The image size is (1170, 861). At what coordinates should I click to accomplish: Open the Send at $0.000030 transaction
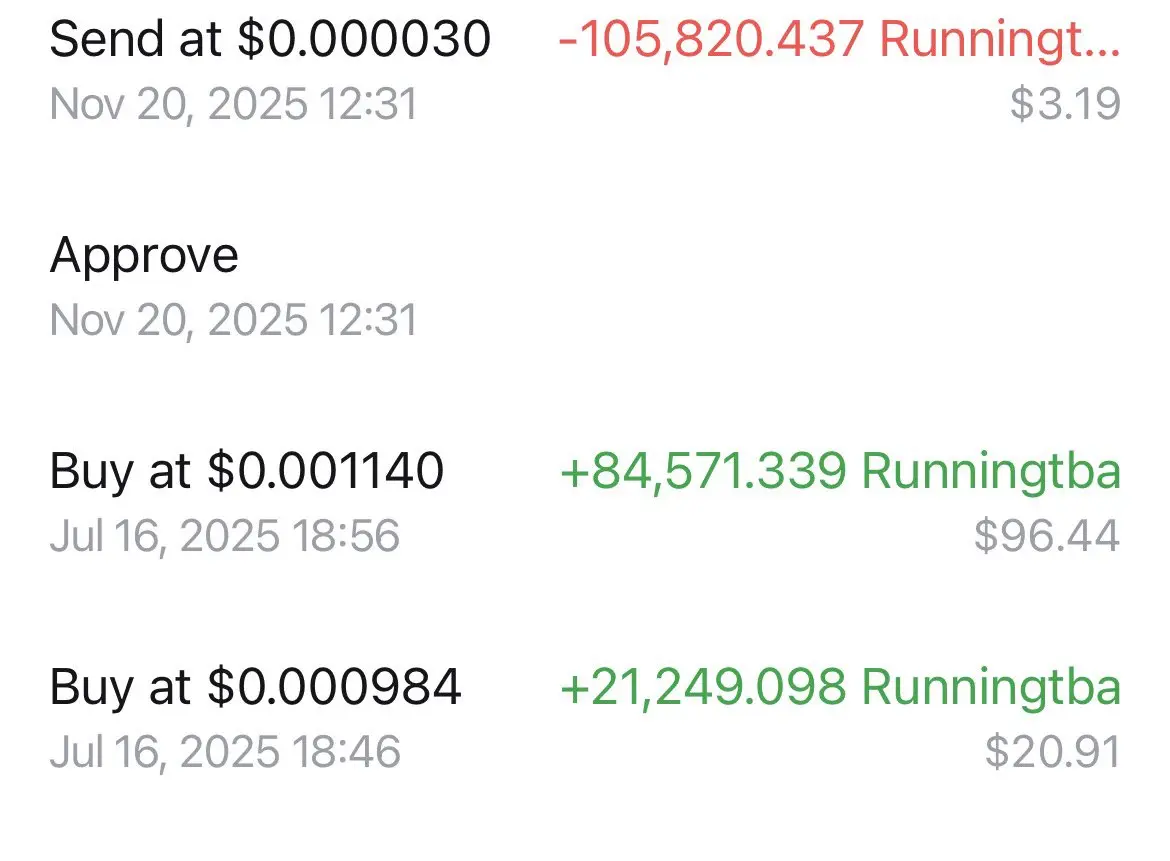[x=585, y=71]
